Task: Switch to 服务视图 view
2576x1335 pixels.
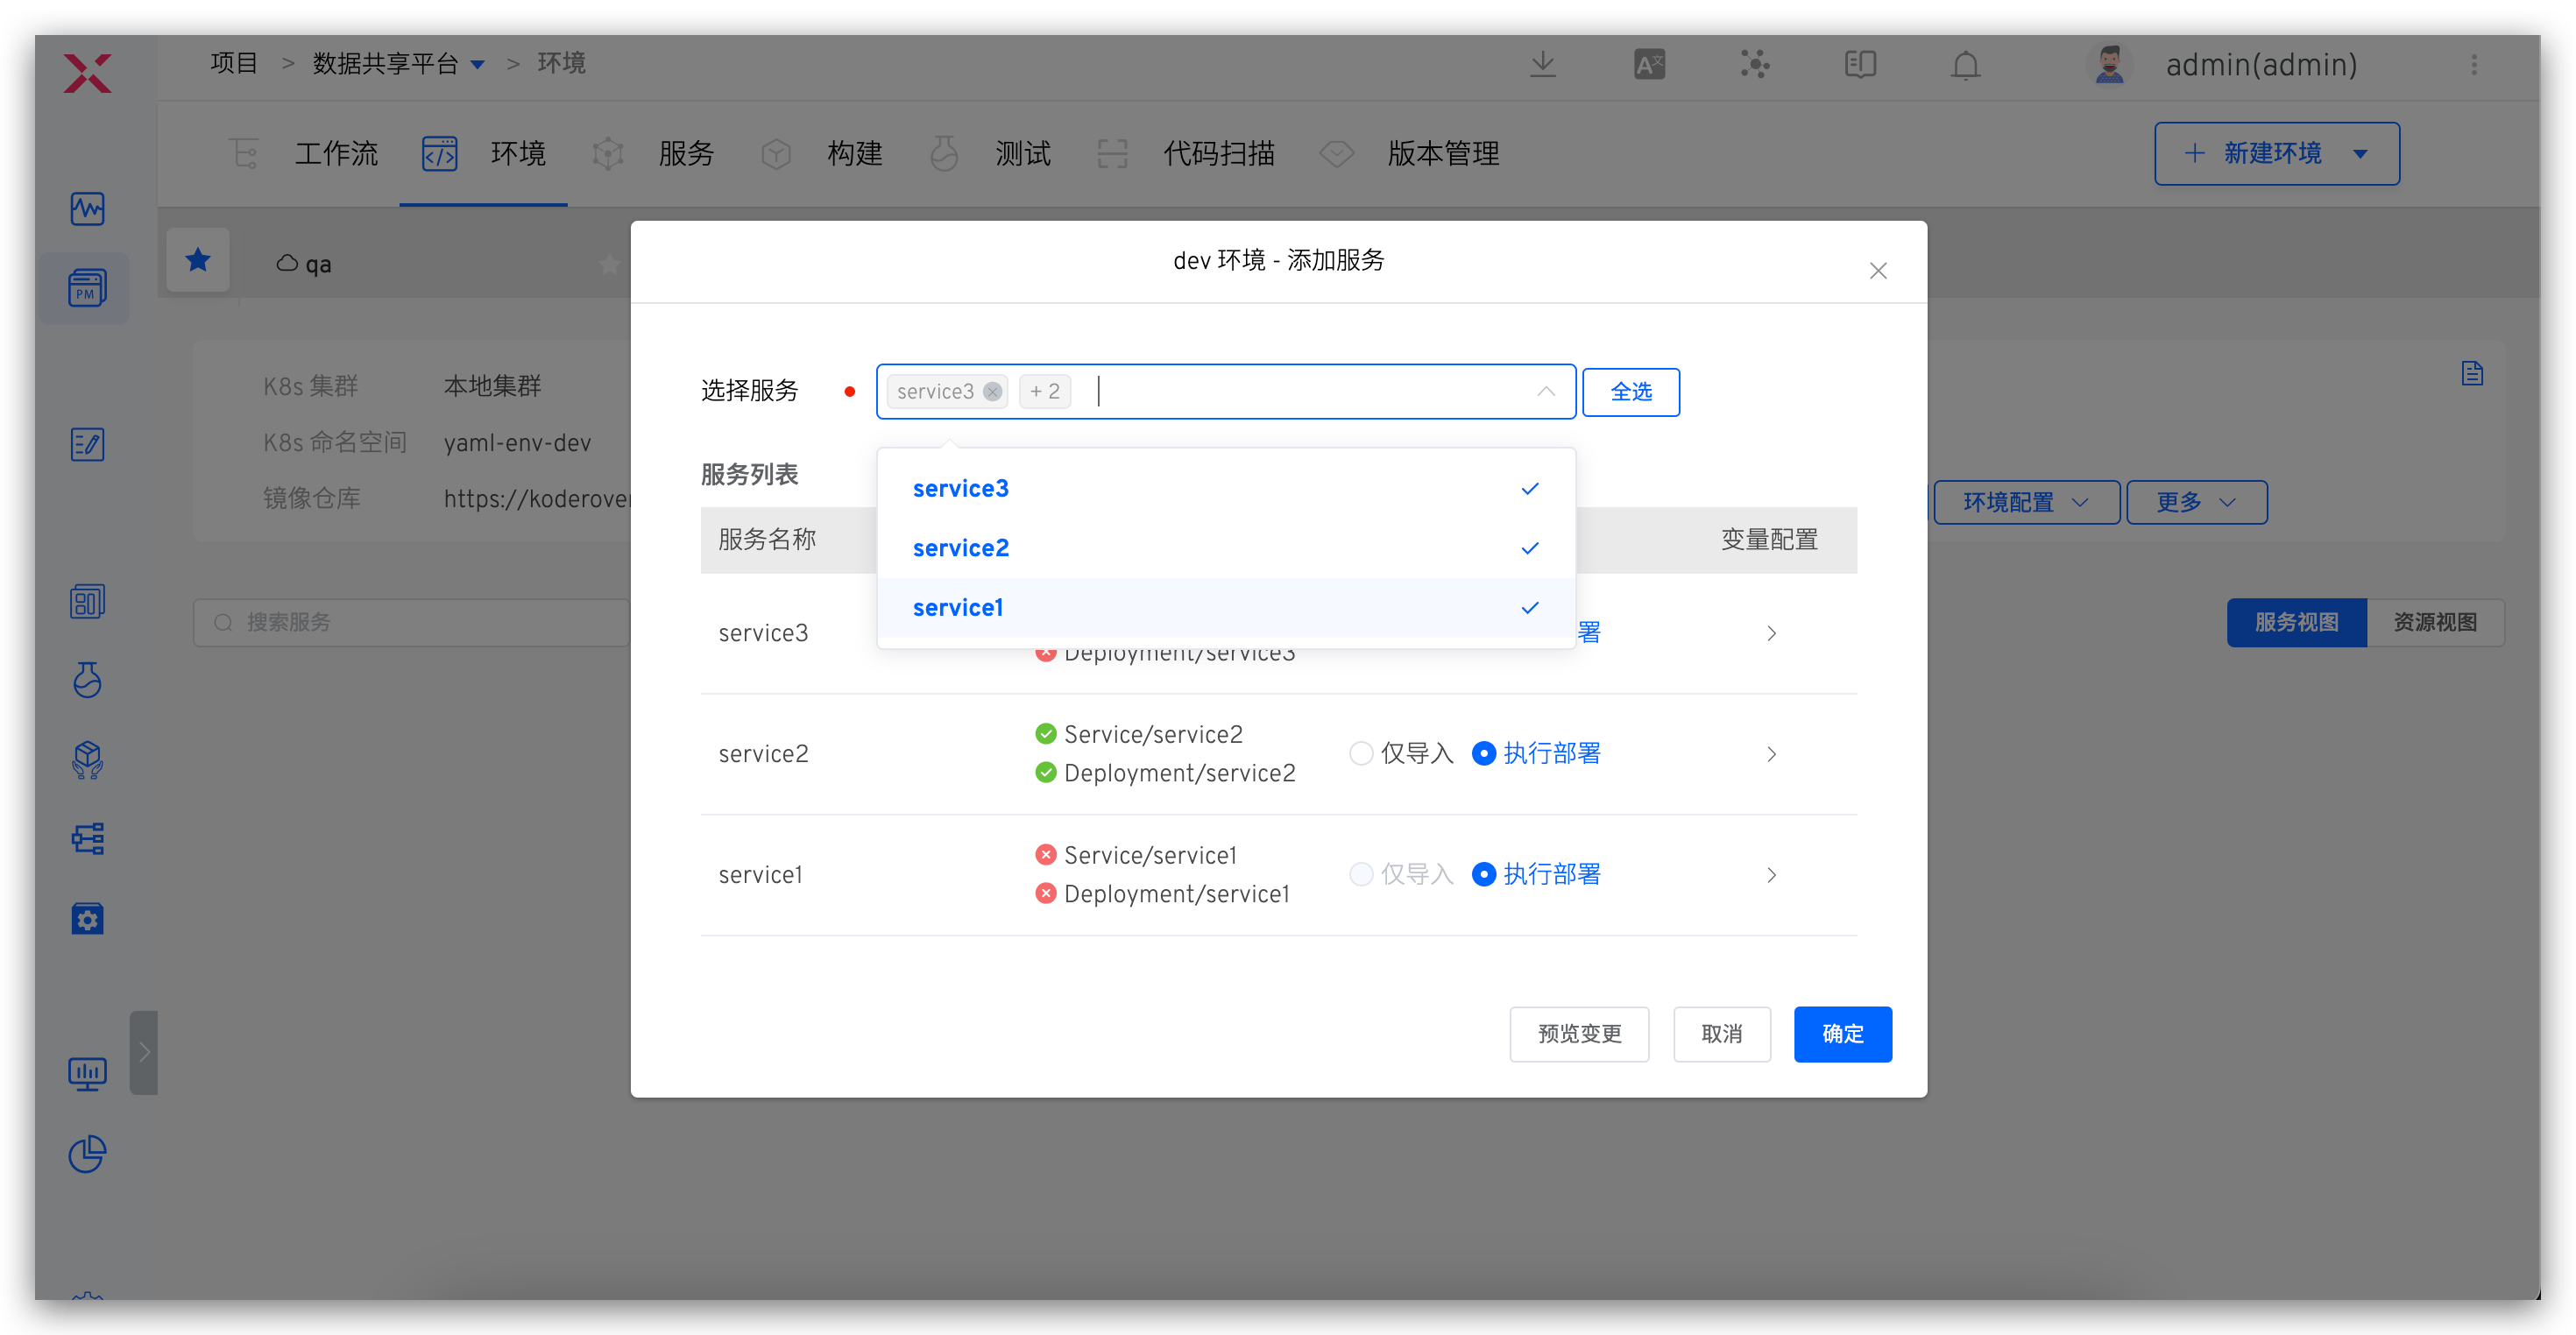Action: (2296, 623)
